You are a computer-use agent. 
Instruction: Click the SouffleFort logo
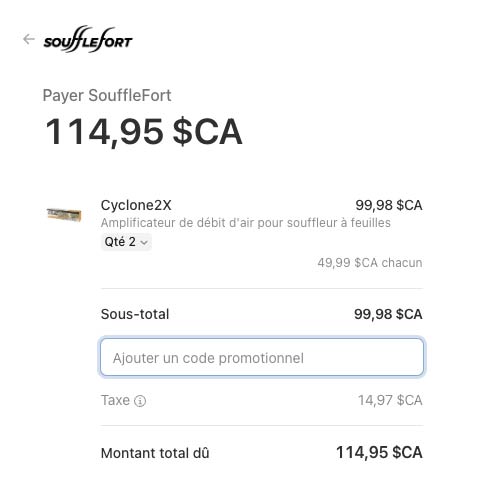coord(88,39)
